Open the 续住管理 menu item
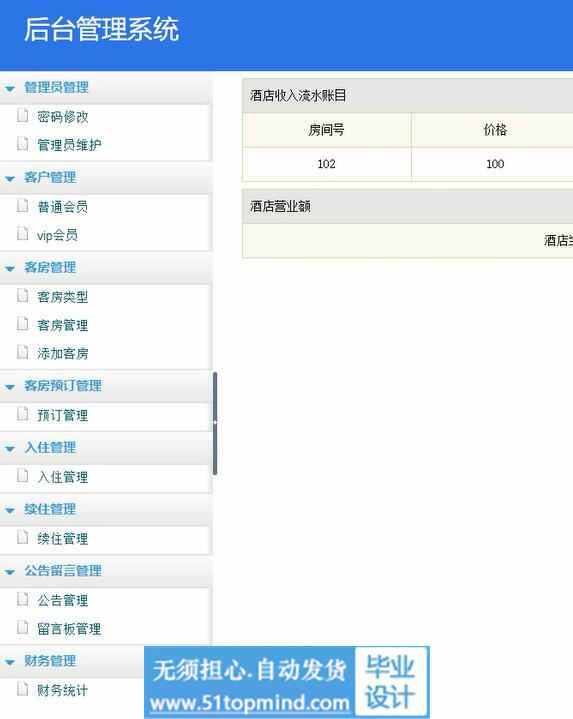Viewport: 573px width, 719px height. (63, 538)
